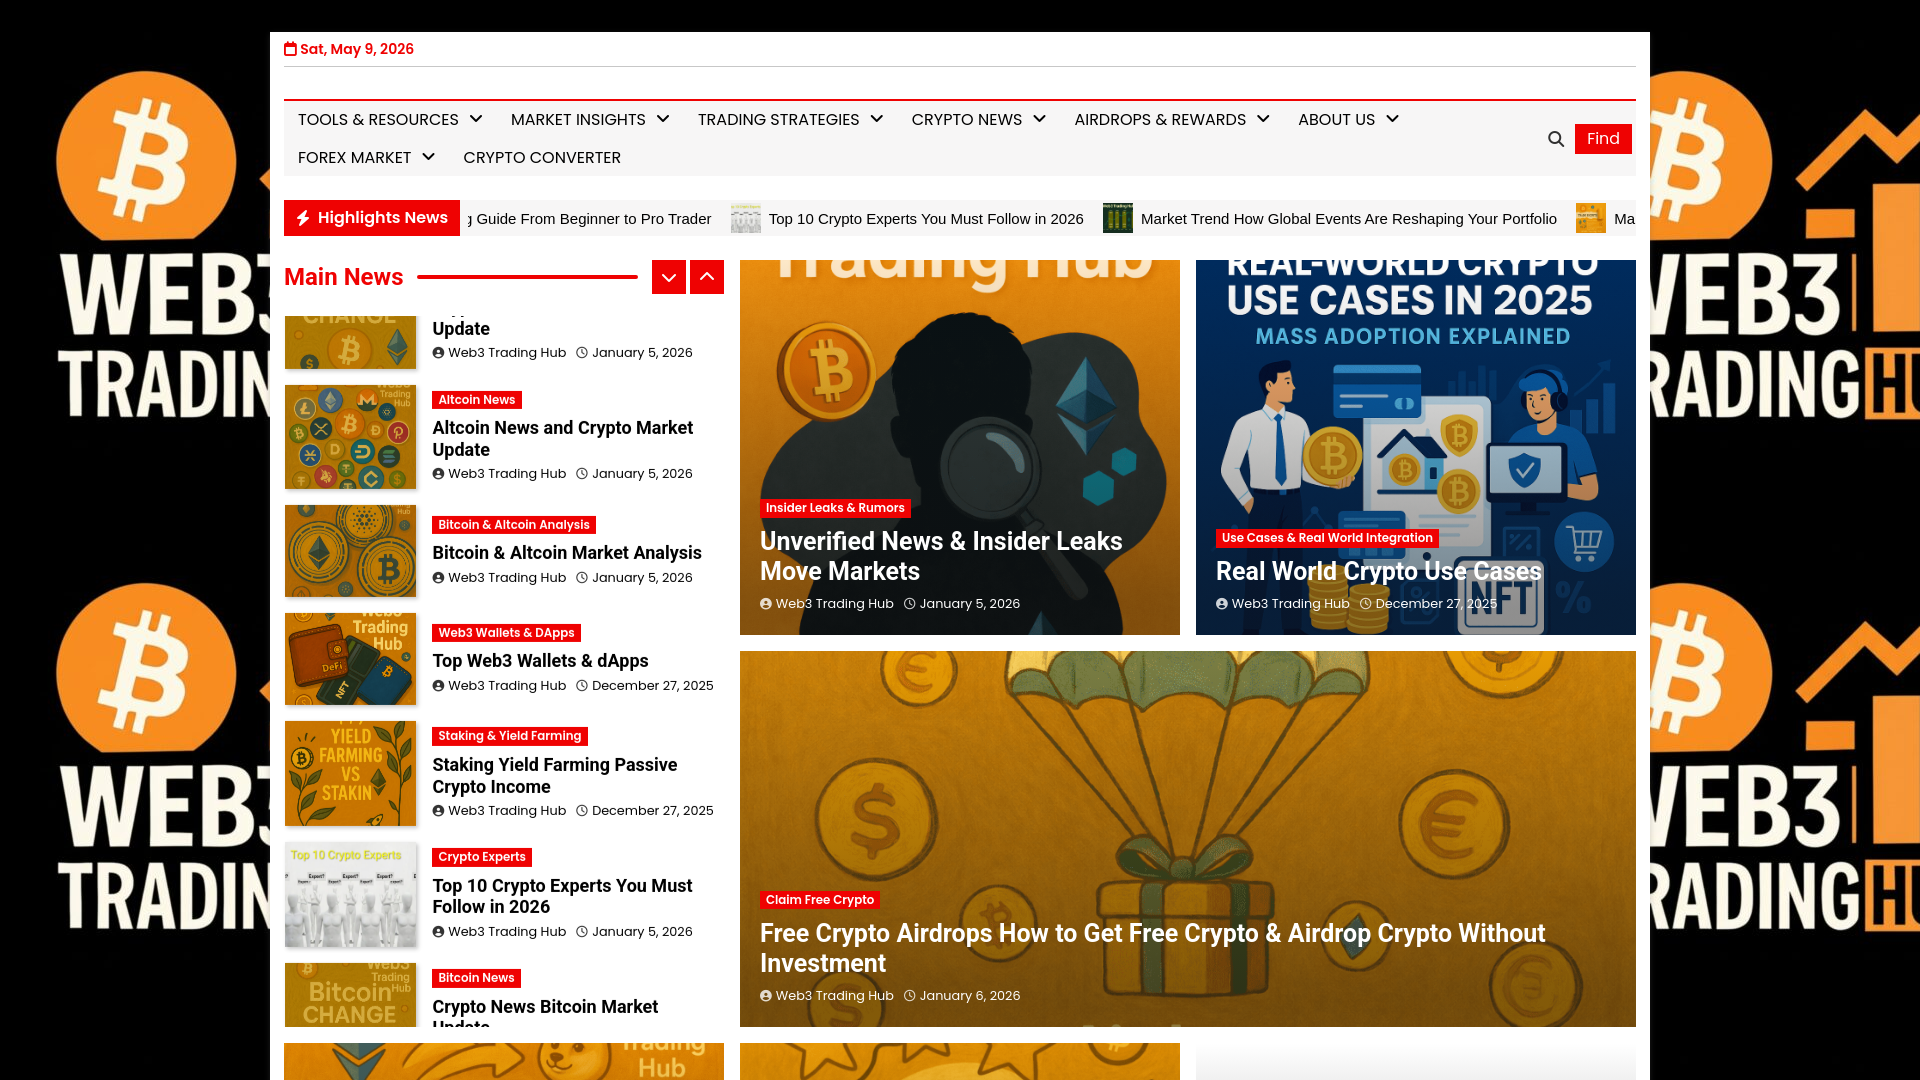Open the Crypto News menu
This screenshot has width=1920, height=1080.
[966, 120]
